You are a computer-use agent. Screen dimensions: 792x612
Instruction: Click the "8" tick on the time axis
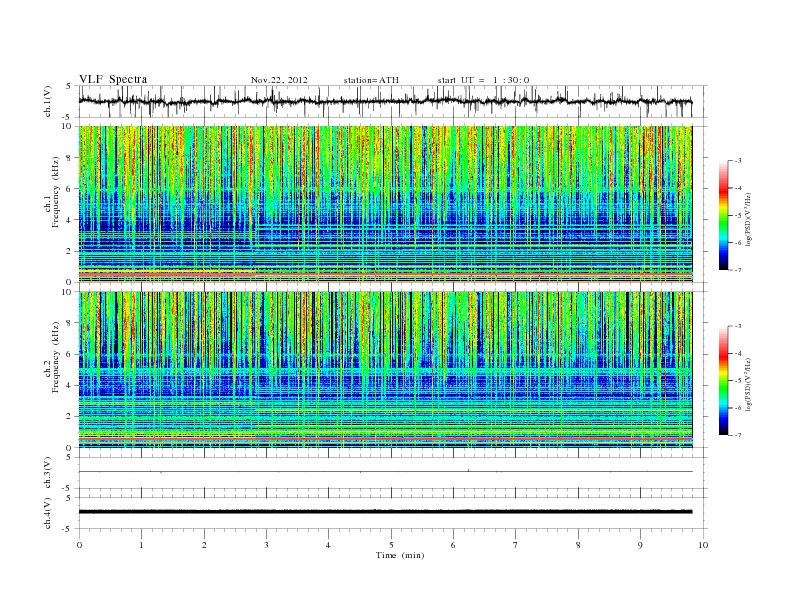click(x=578, y=545)
